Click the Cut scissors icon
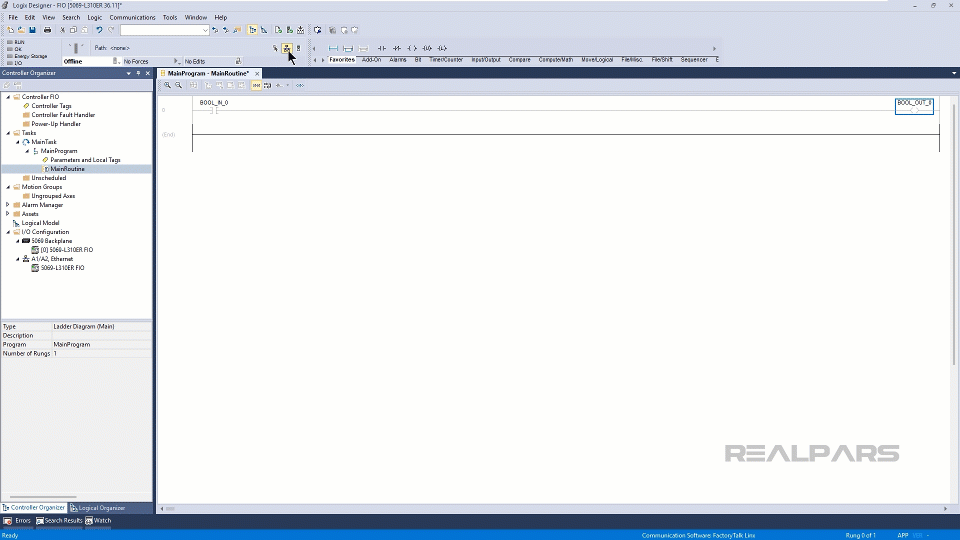 [62, 30]
